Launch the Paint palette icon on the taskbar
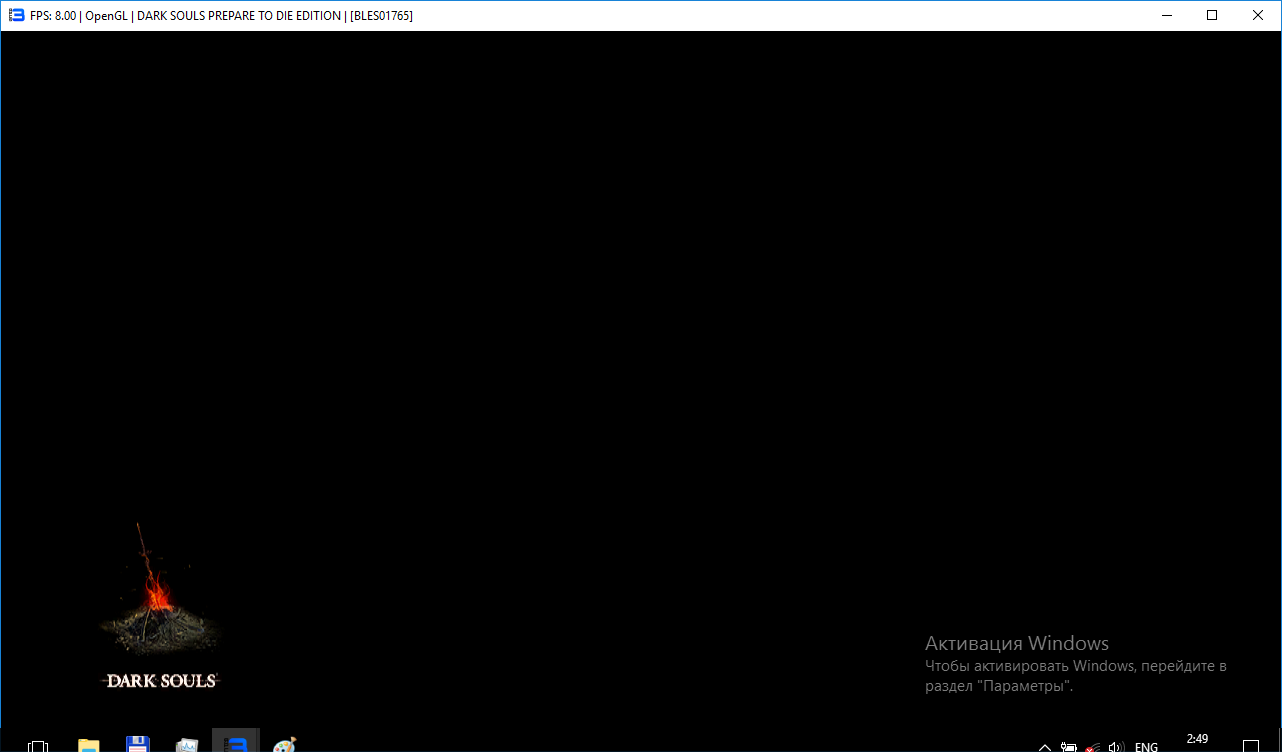1282x752 pixels. (284, 745)
